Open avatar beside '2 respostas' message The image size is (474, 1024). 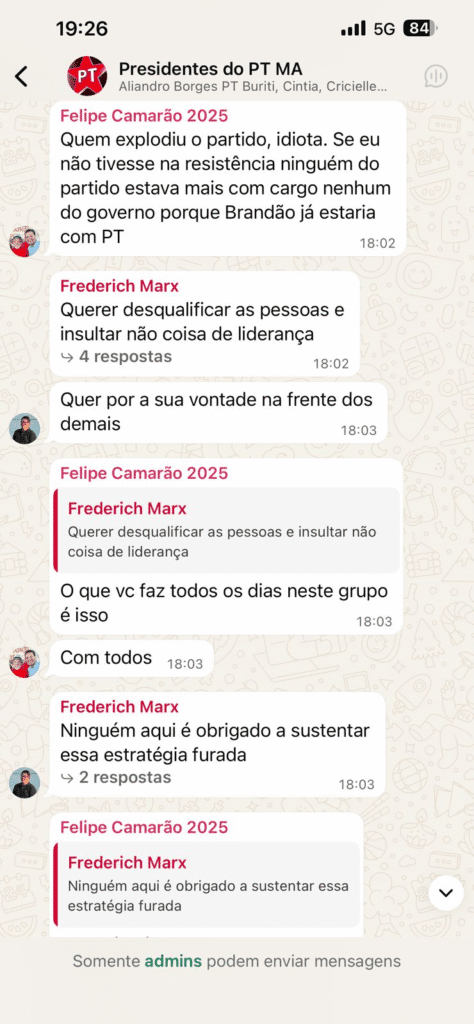pyautogui.click(x=25, y=782)
